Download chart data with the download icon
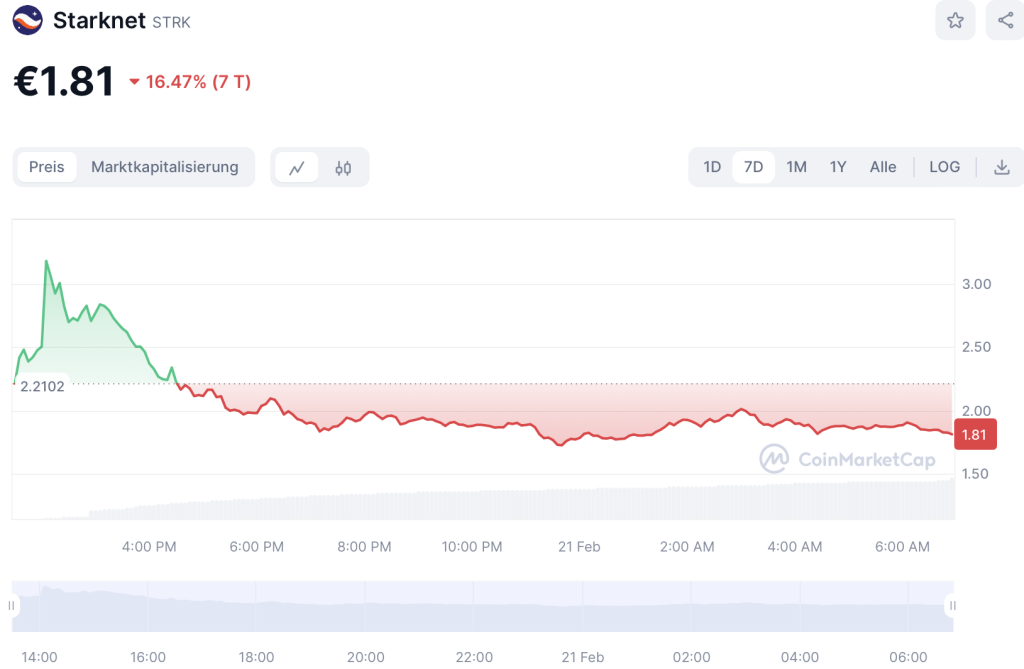Viewport: 1024px width, 669px height. (1001, 167)
